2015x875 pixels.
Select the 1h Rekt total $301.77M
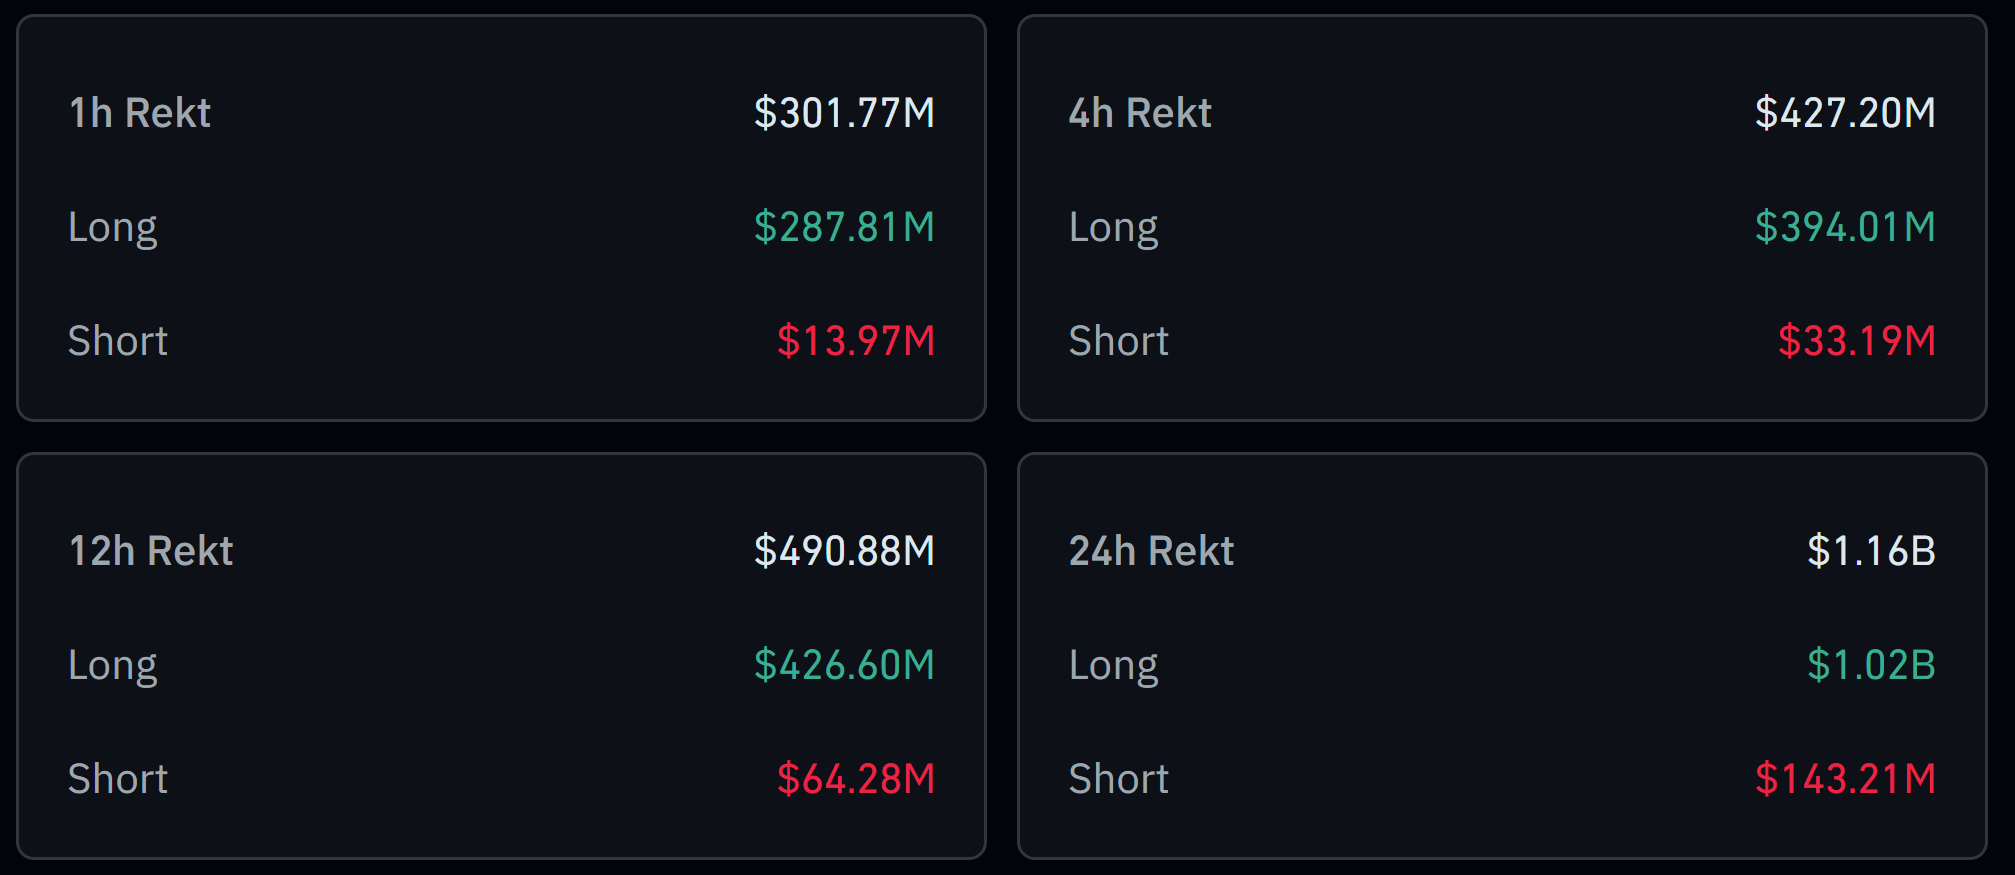(844, 113)
